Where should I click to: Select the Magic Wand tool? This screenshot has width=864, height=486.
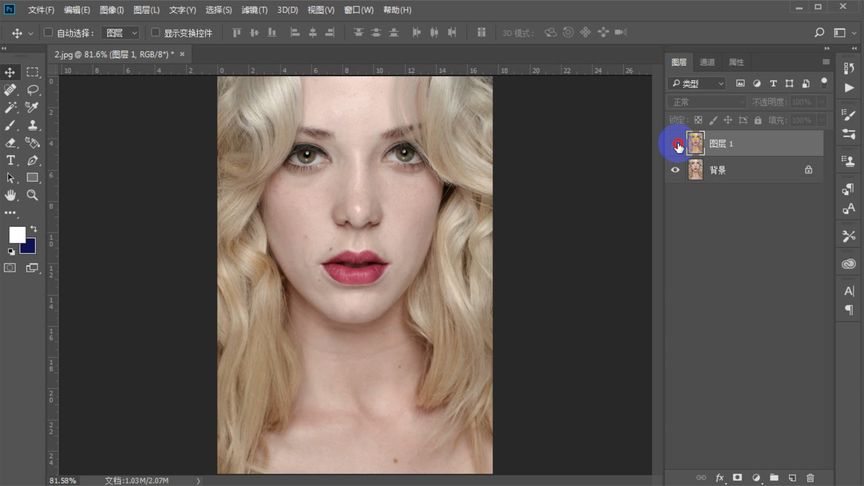pyautogui.click(x=11, y=107)
